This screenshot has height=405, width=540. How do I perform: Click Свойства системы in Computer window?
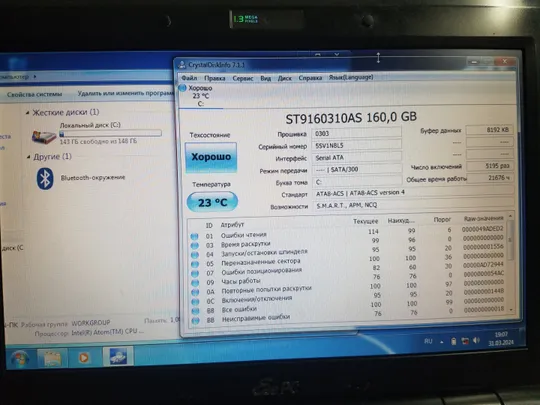(x=34, y=94)
